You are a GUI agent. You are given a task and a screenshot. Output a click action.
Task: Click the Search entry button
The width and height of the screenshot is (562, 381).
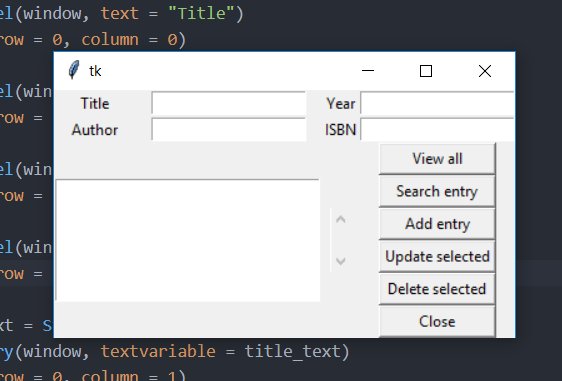(437, 191)
